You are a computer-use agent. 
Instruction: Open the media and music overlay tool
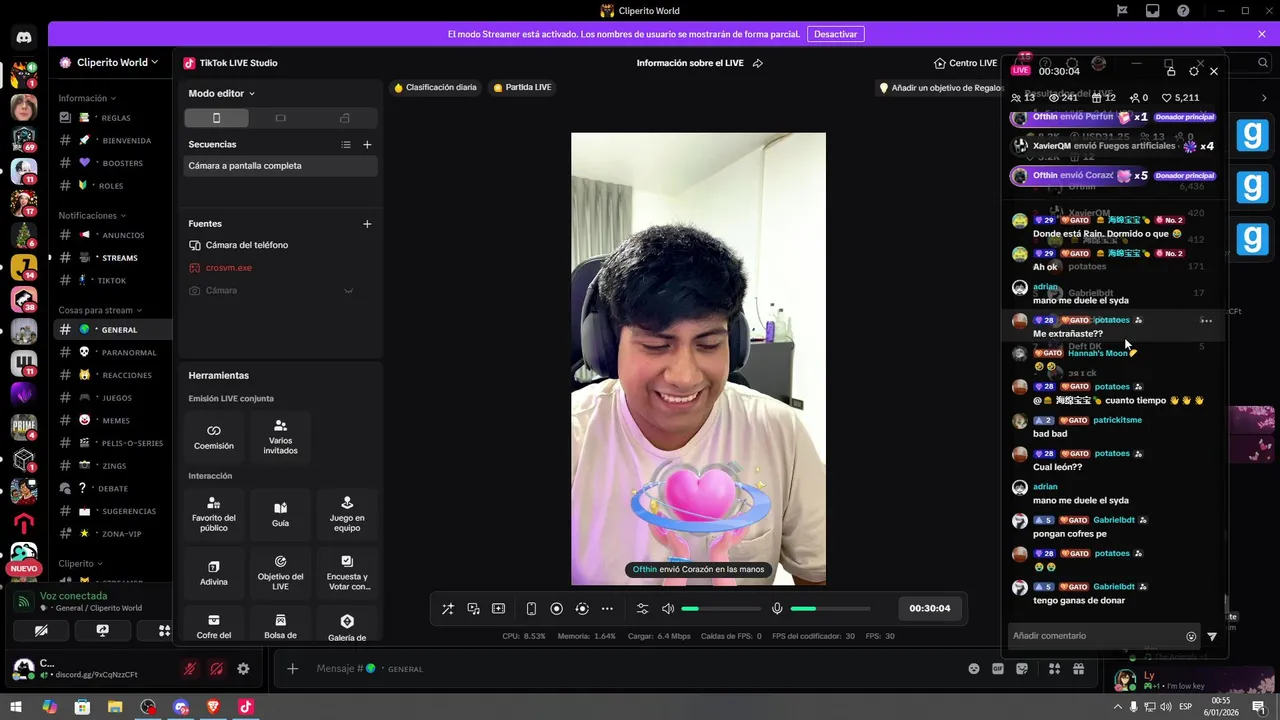tap(473, 608)
